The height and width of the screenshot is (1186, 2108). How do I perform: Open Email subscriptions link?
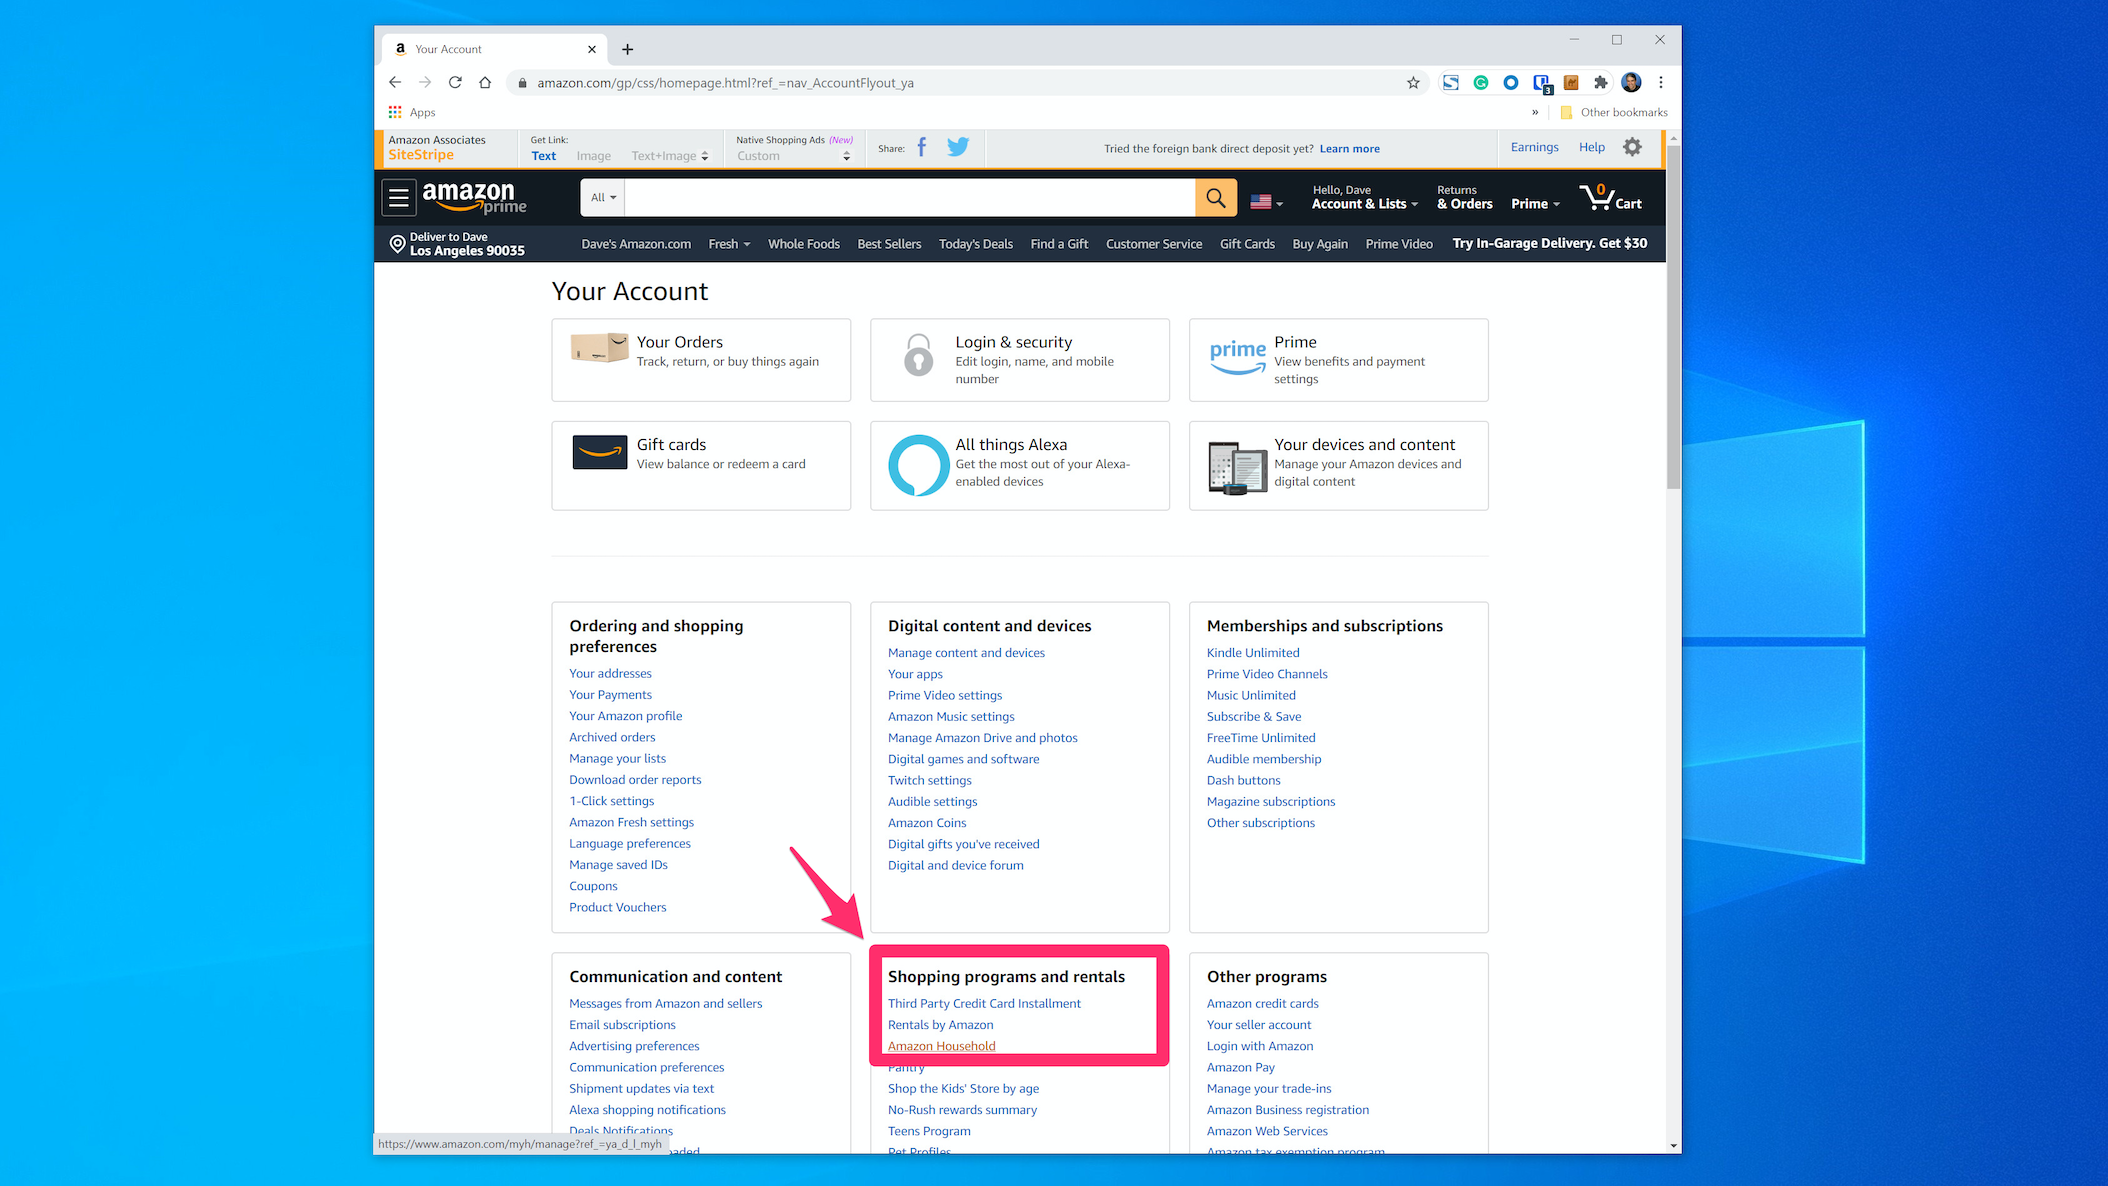click(622, 1025)
